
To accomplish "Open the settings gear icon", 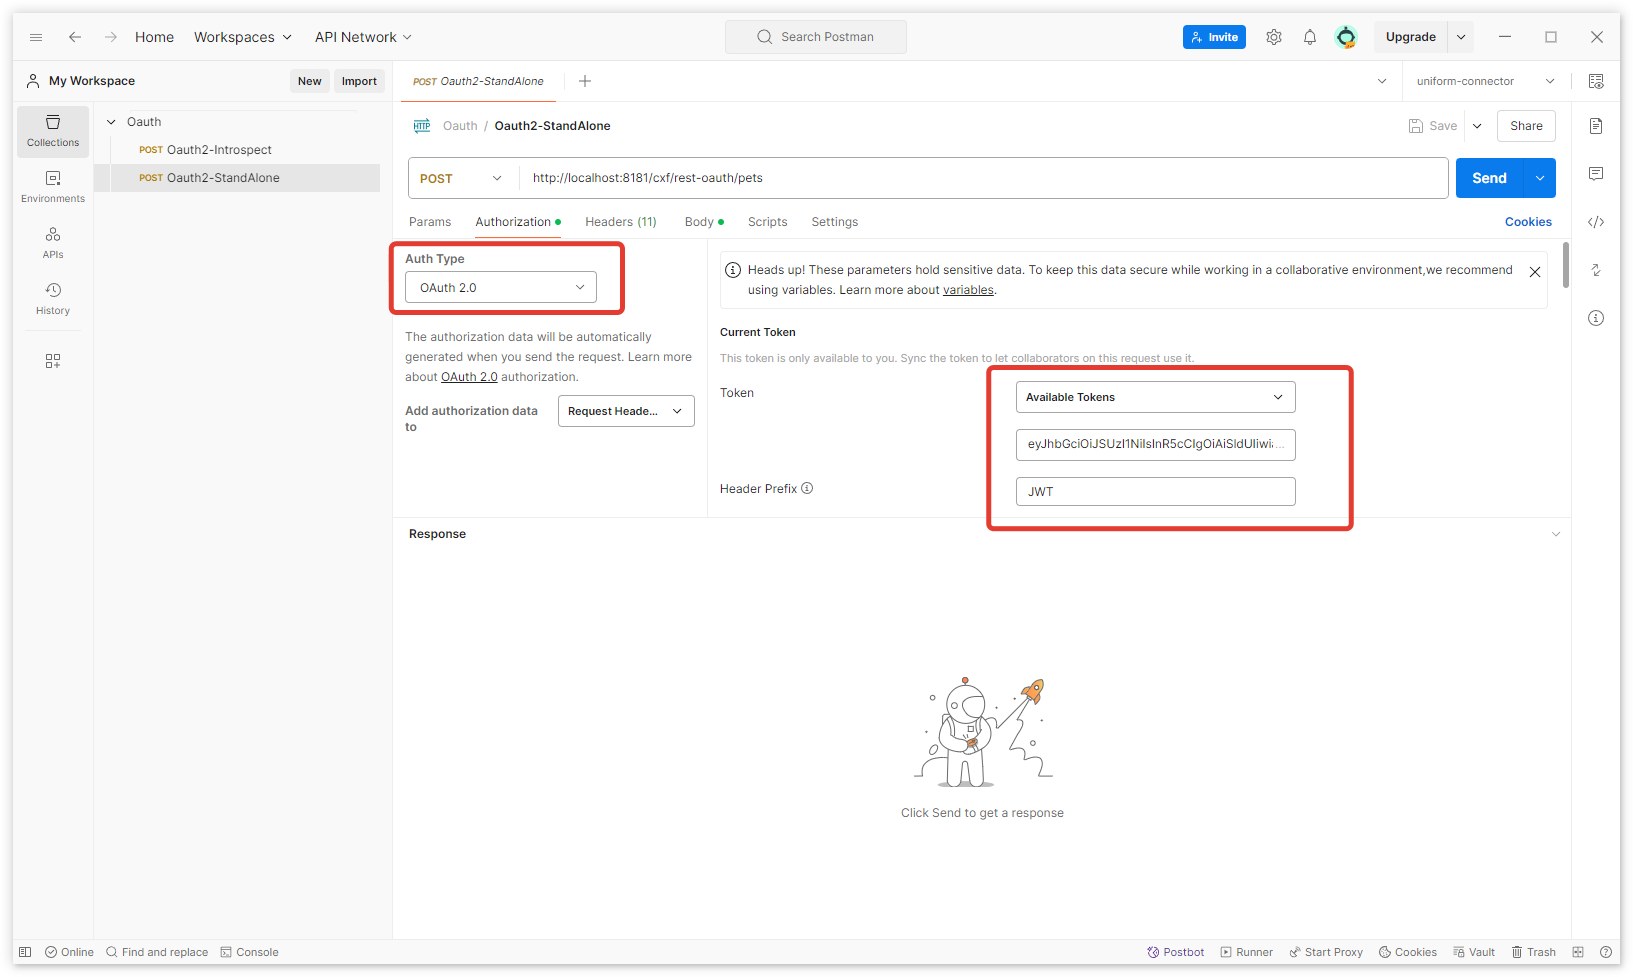I will pos(1273,37).
